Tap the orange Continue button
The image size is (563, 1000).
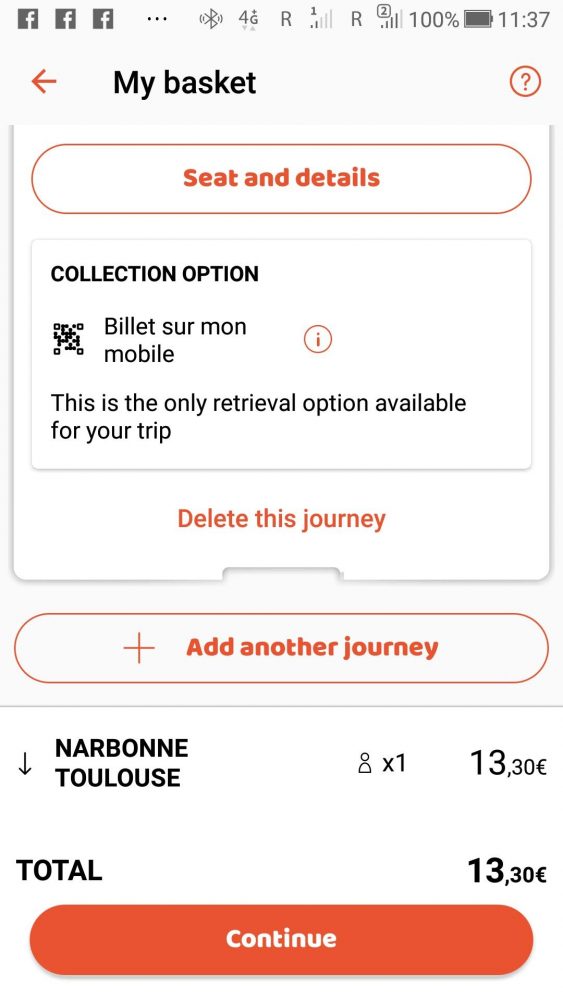(281, 939)
